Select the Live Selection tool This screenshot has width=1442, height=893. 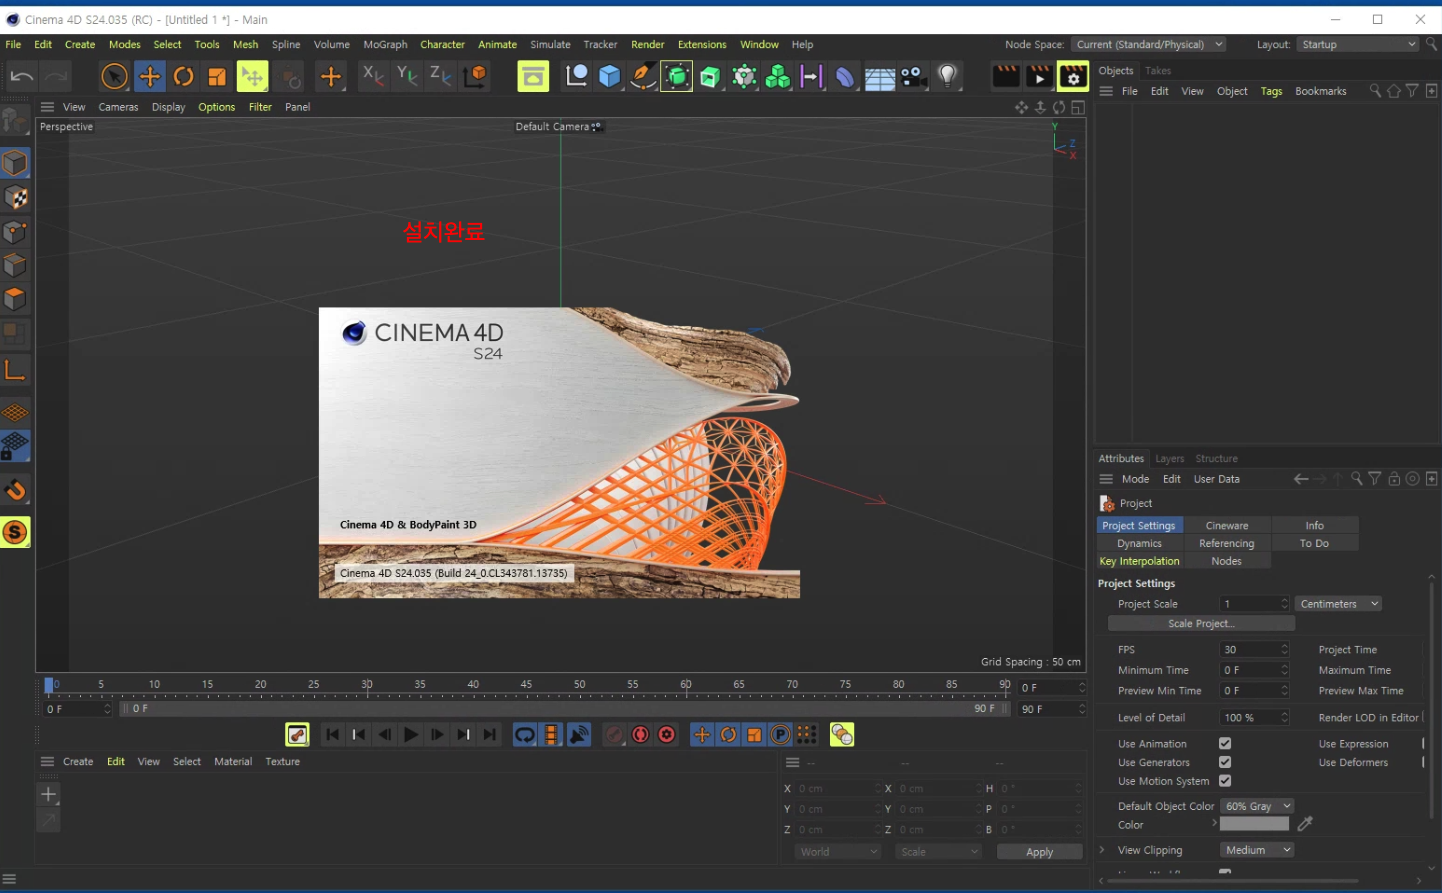(114, 76)
